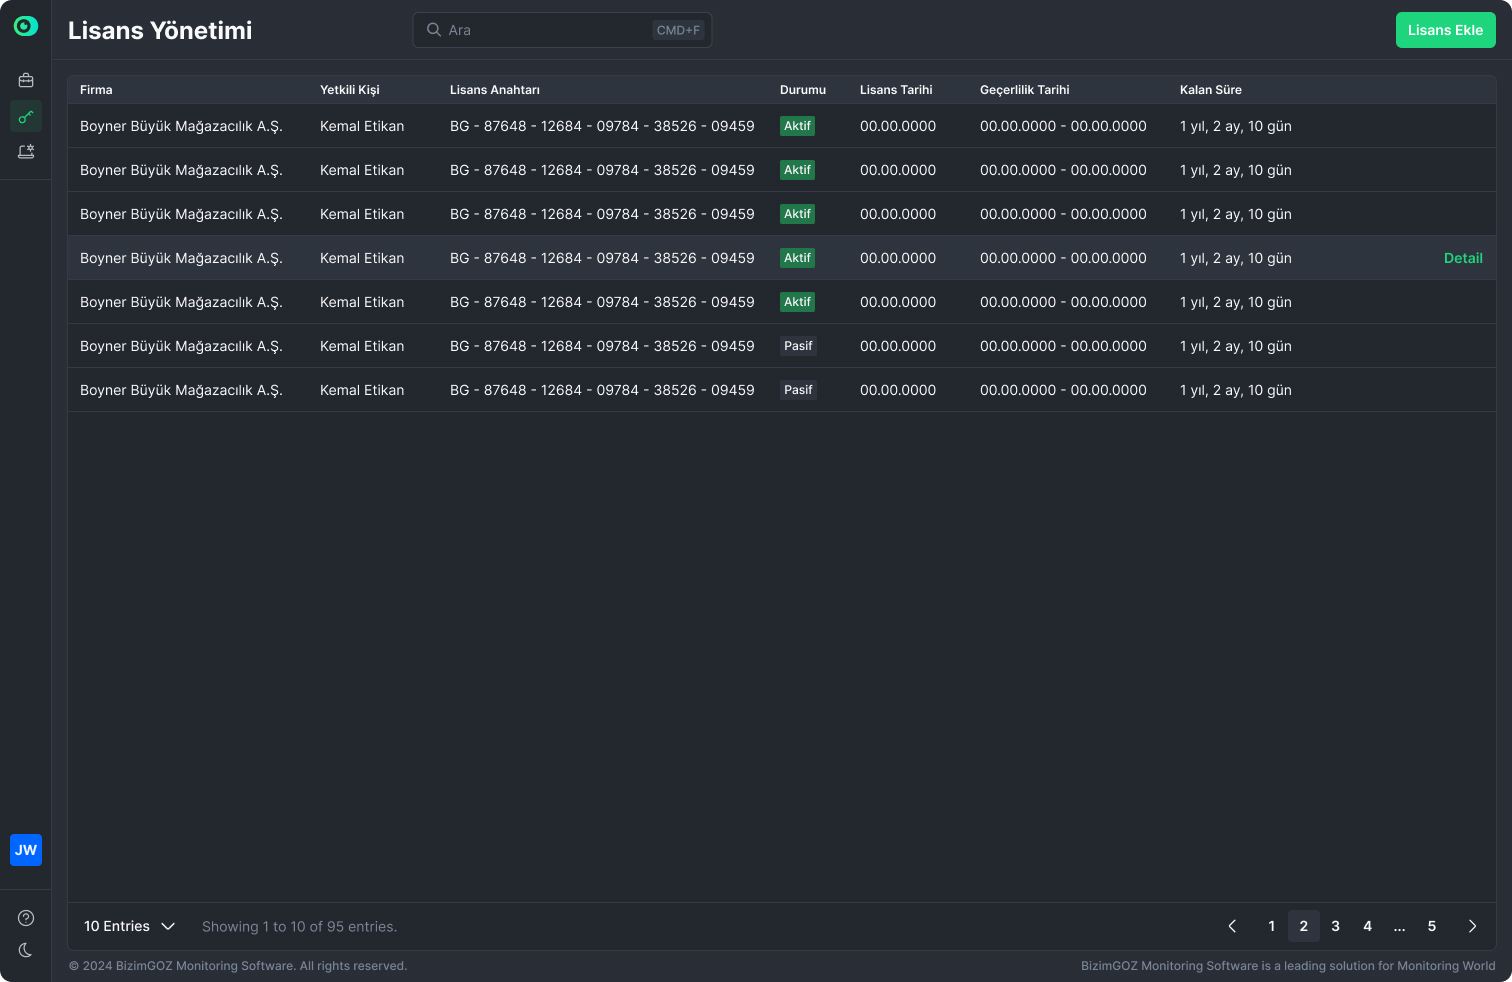Sort by Geçerlilik Tarihi column header
Image resolution: width=1512 pixels, height=982 pixels.
tap(1025, 90)
